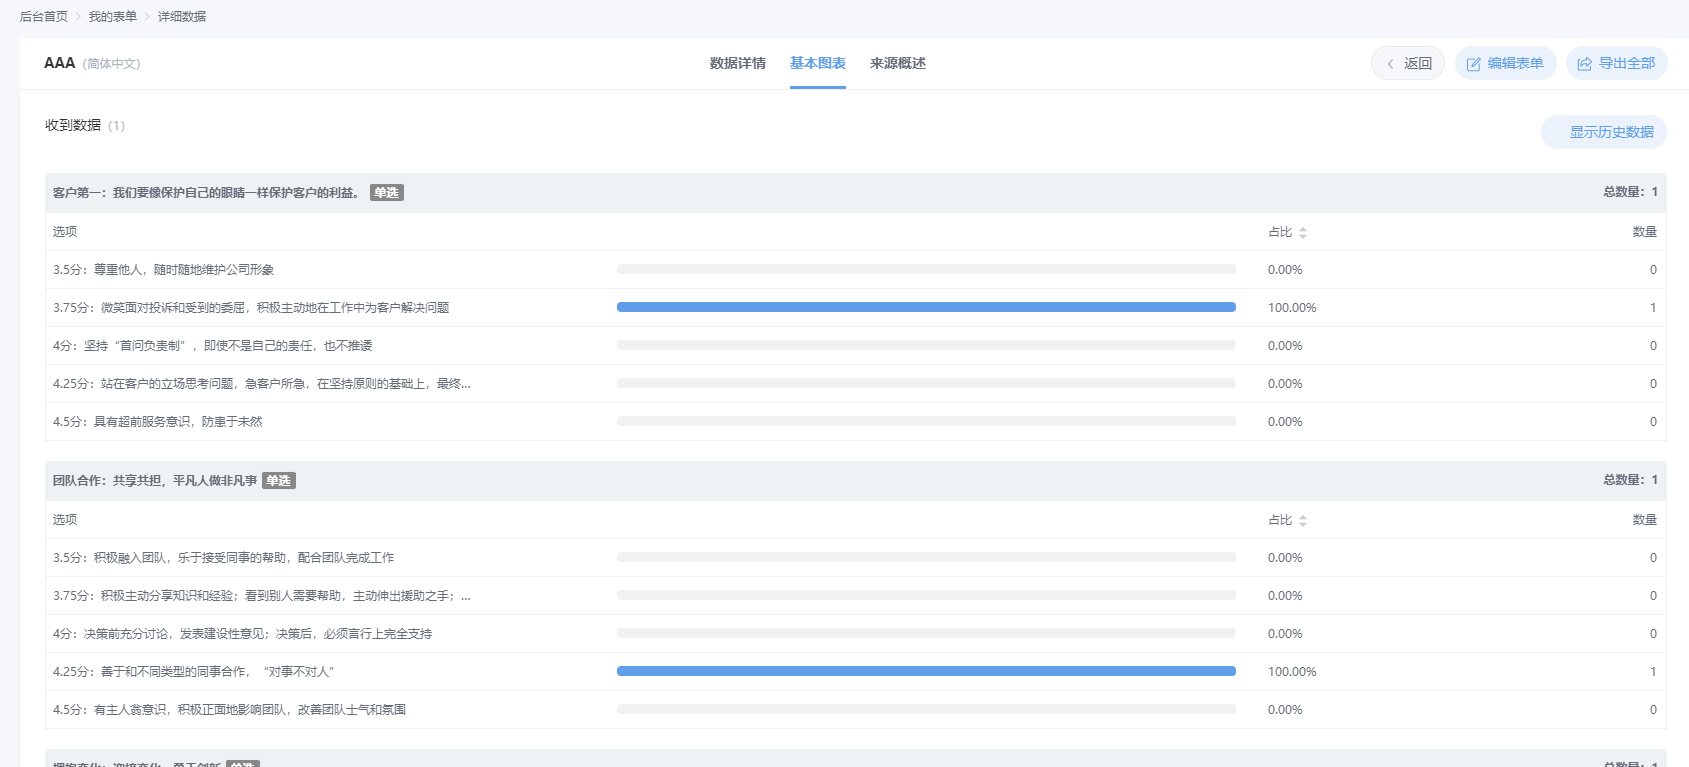Click the edit pencil icon in 编辑表单
1689x767 pixels.
tap(1473, 64)
